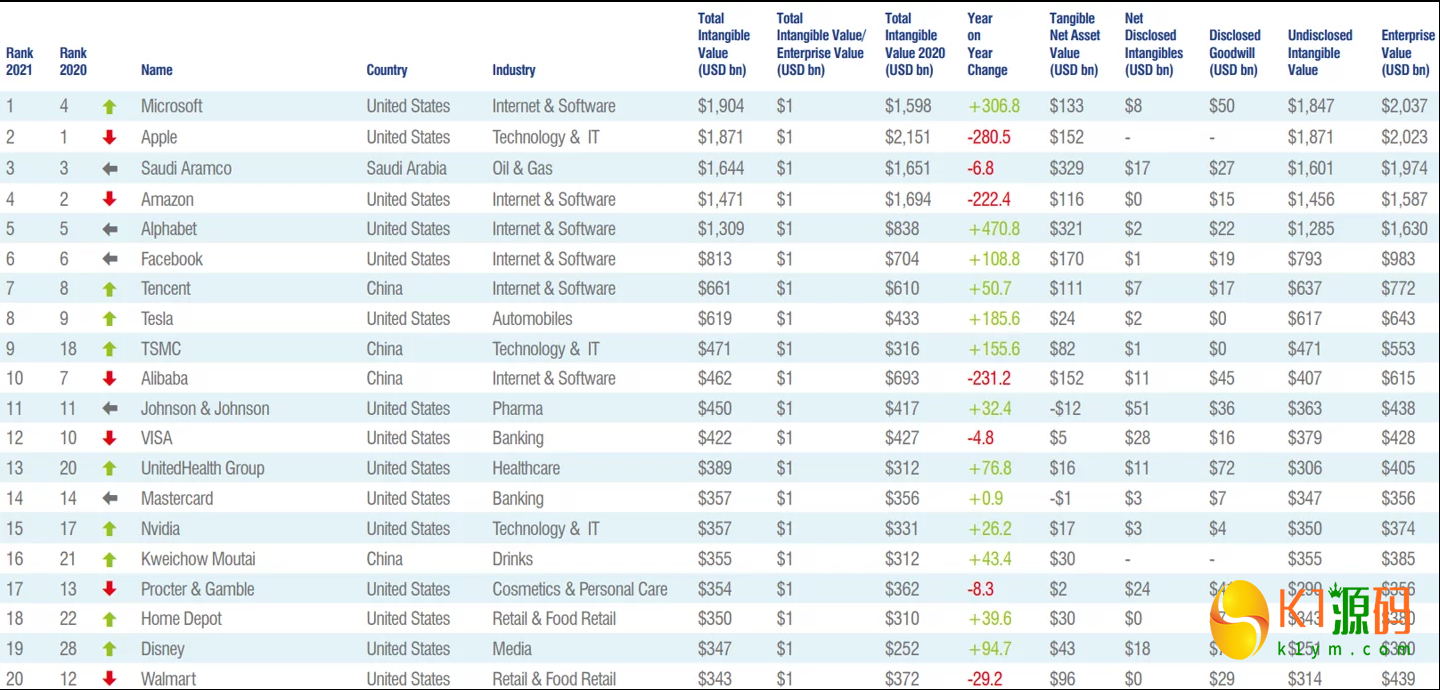Image resolution: width=1440 pixels, height=690 pixels.
Task: Click the red down arrow beside Amazon
Action: [x=110, y=199]
